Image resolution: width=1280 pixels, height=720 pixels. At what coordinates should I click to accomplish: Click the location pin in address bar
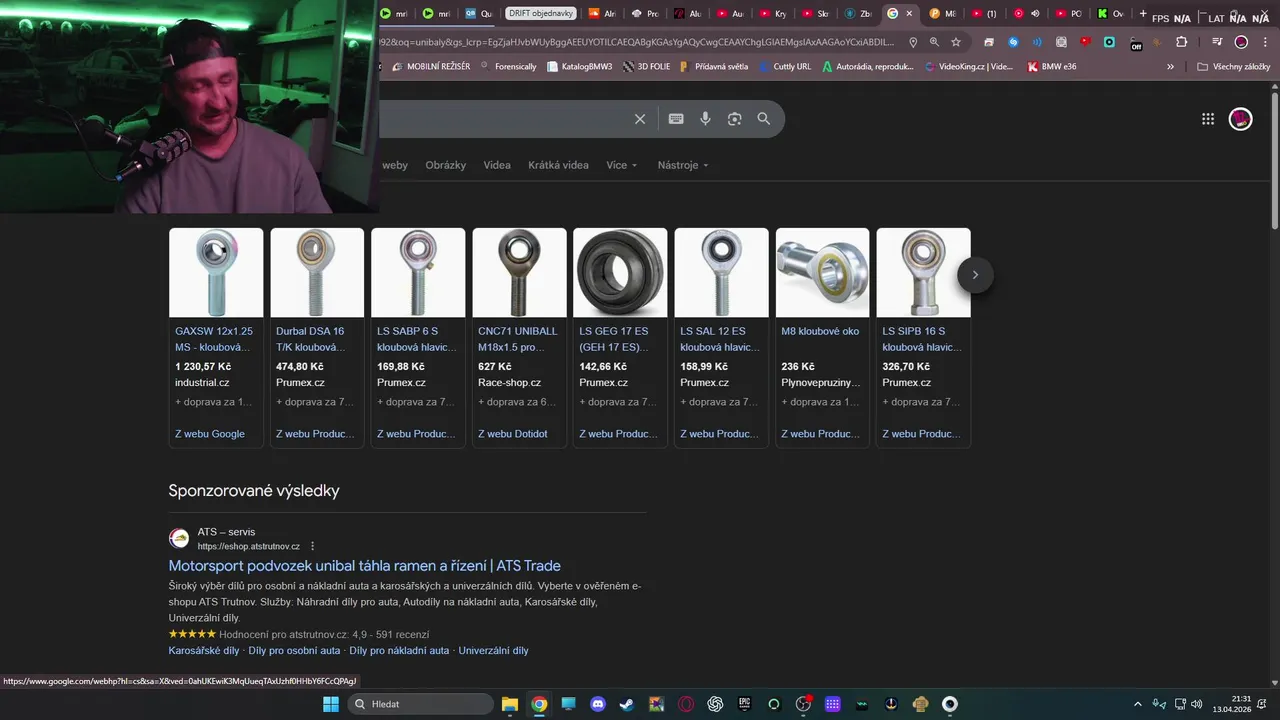click(x=913, y=42)
